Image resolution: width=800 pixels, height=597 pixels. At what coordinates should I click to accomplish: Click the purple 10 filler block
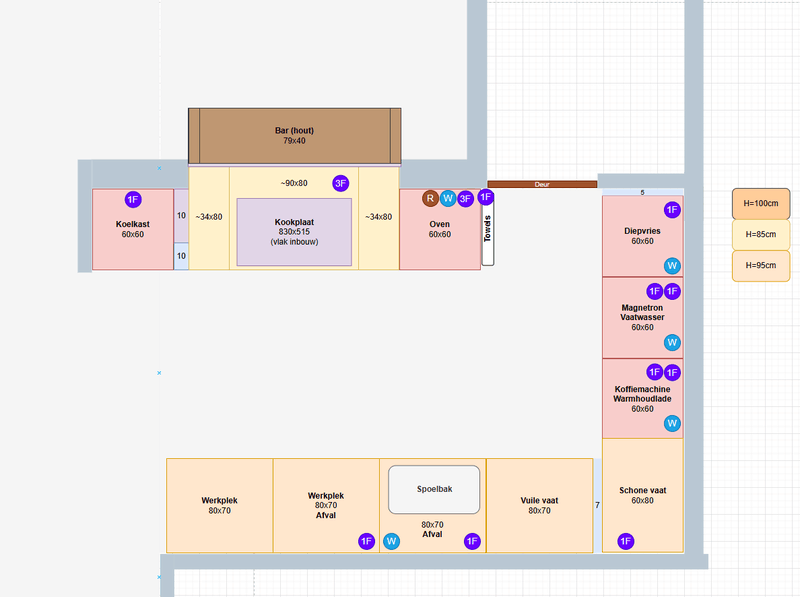pos(181,216)
